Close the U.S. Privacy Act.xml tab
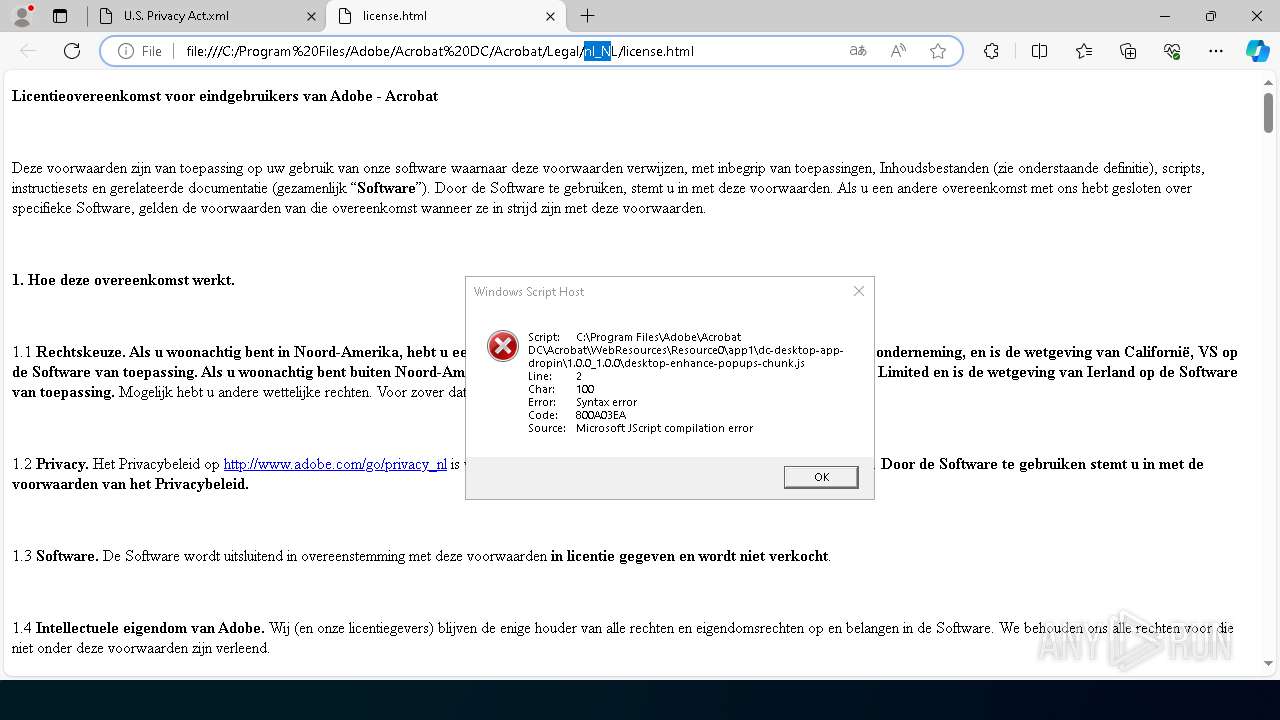Viewport: 1280px width, 720px height. point(311,16)
